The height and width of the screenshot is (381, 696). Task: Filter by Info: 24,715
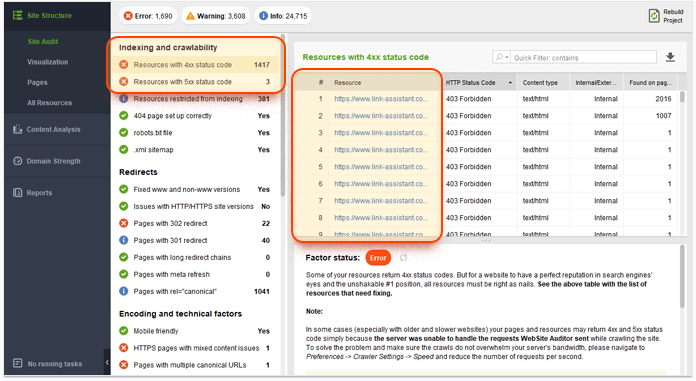(x=283, y=16)
